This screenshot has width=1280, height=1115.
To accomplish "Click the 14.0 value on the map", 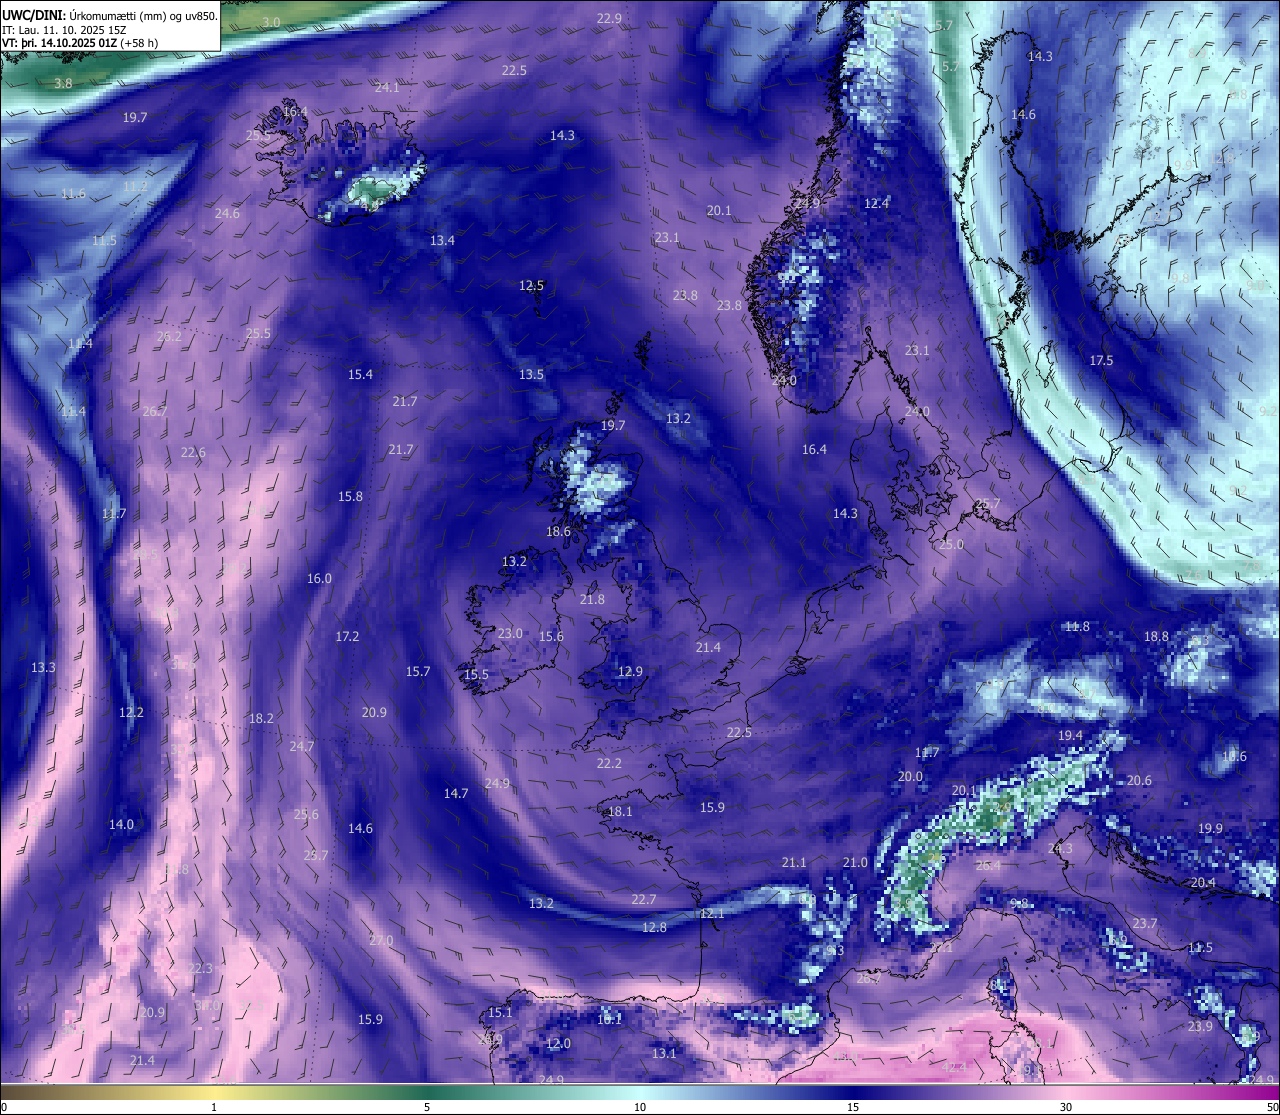I will coord(121,824).
